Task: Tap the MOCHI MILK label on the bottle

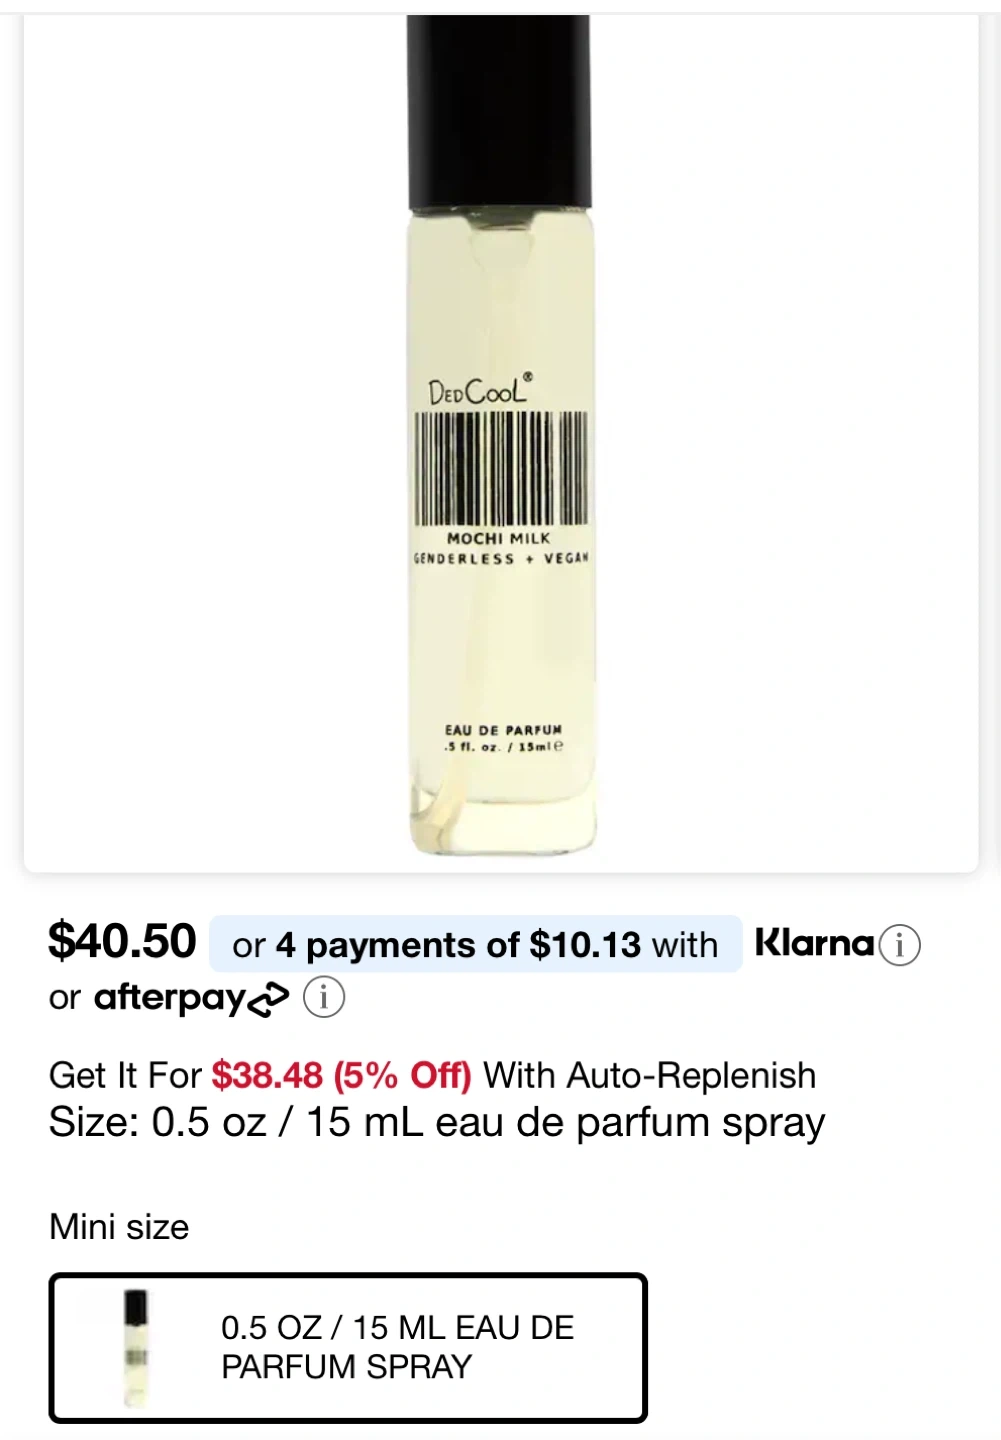Action: coord(498,538)
